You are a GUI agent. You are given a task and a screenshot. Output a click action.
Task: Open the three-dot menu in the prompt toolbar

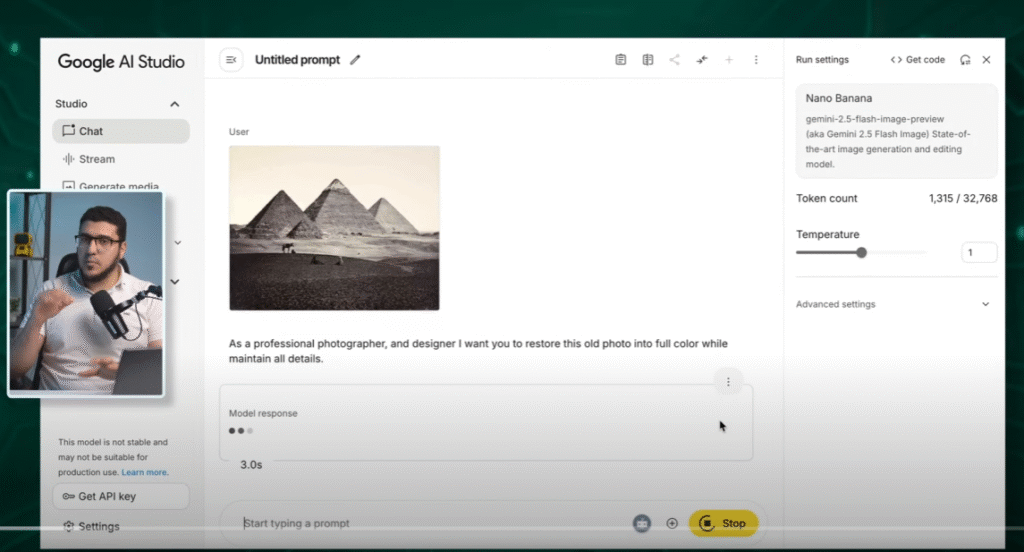coord(756,60)
